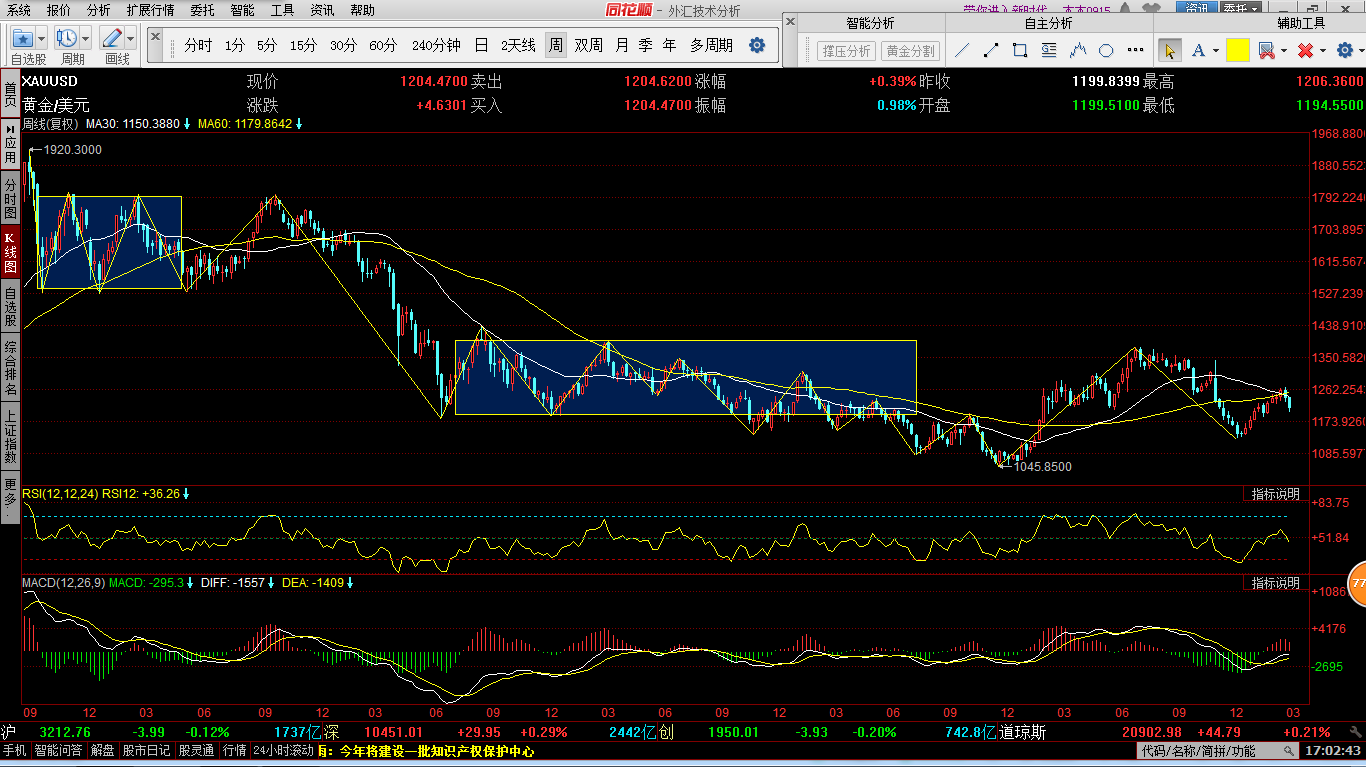Screen dimensions: 1366x767
Task: Click the red X delete drawings icon
Action: 1304,50
